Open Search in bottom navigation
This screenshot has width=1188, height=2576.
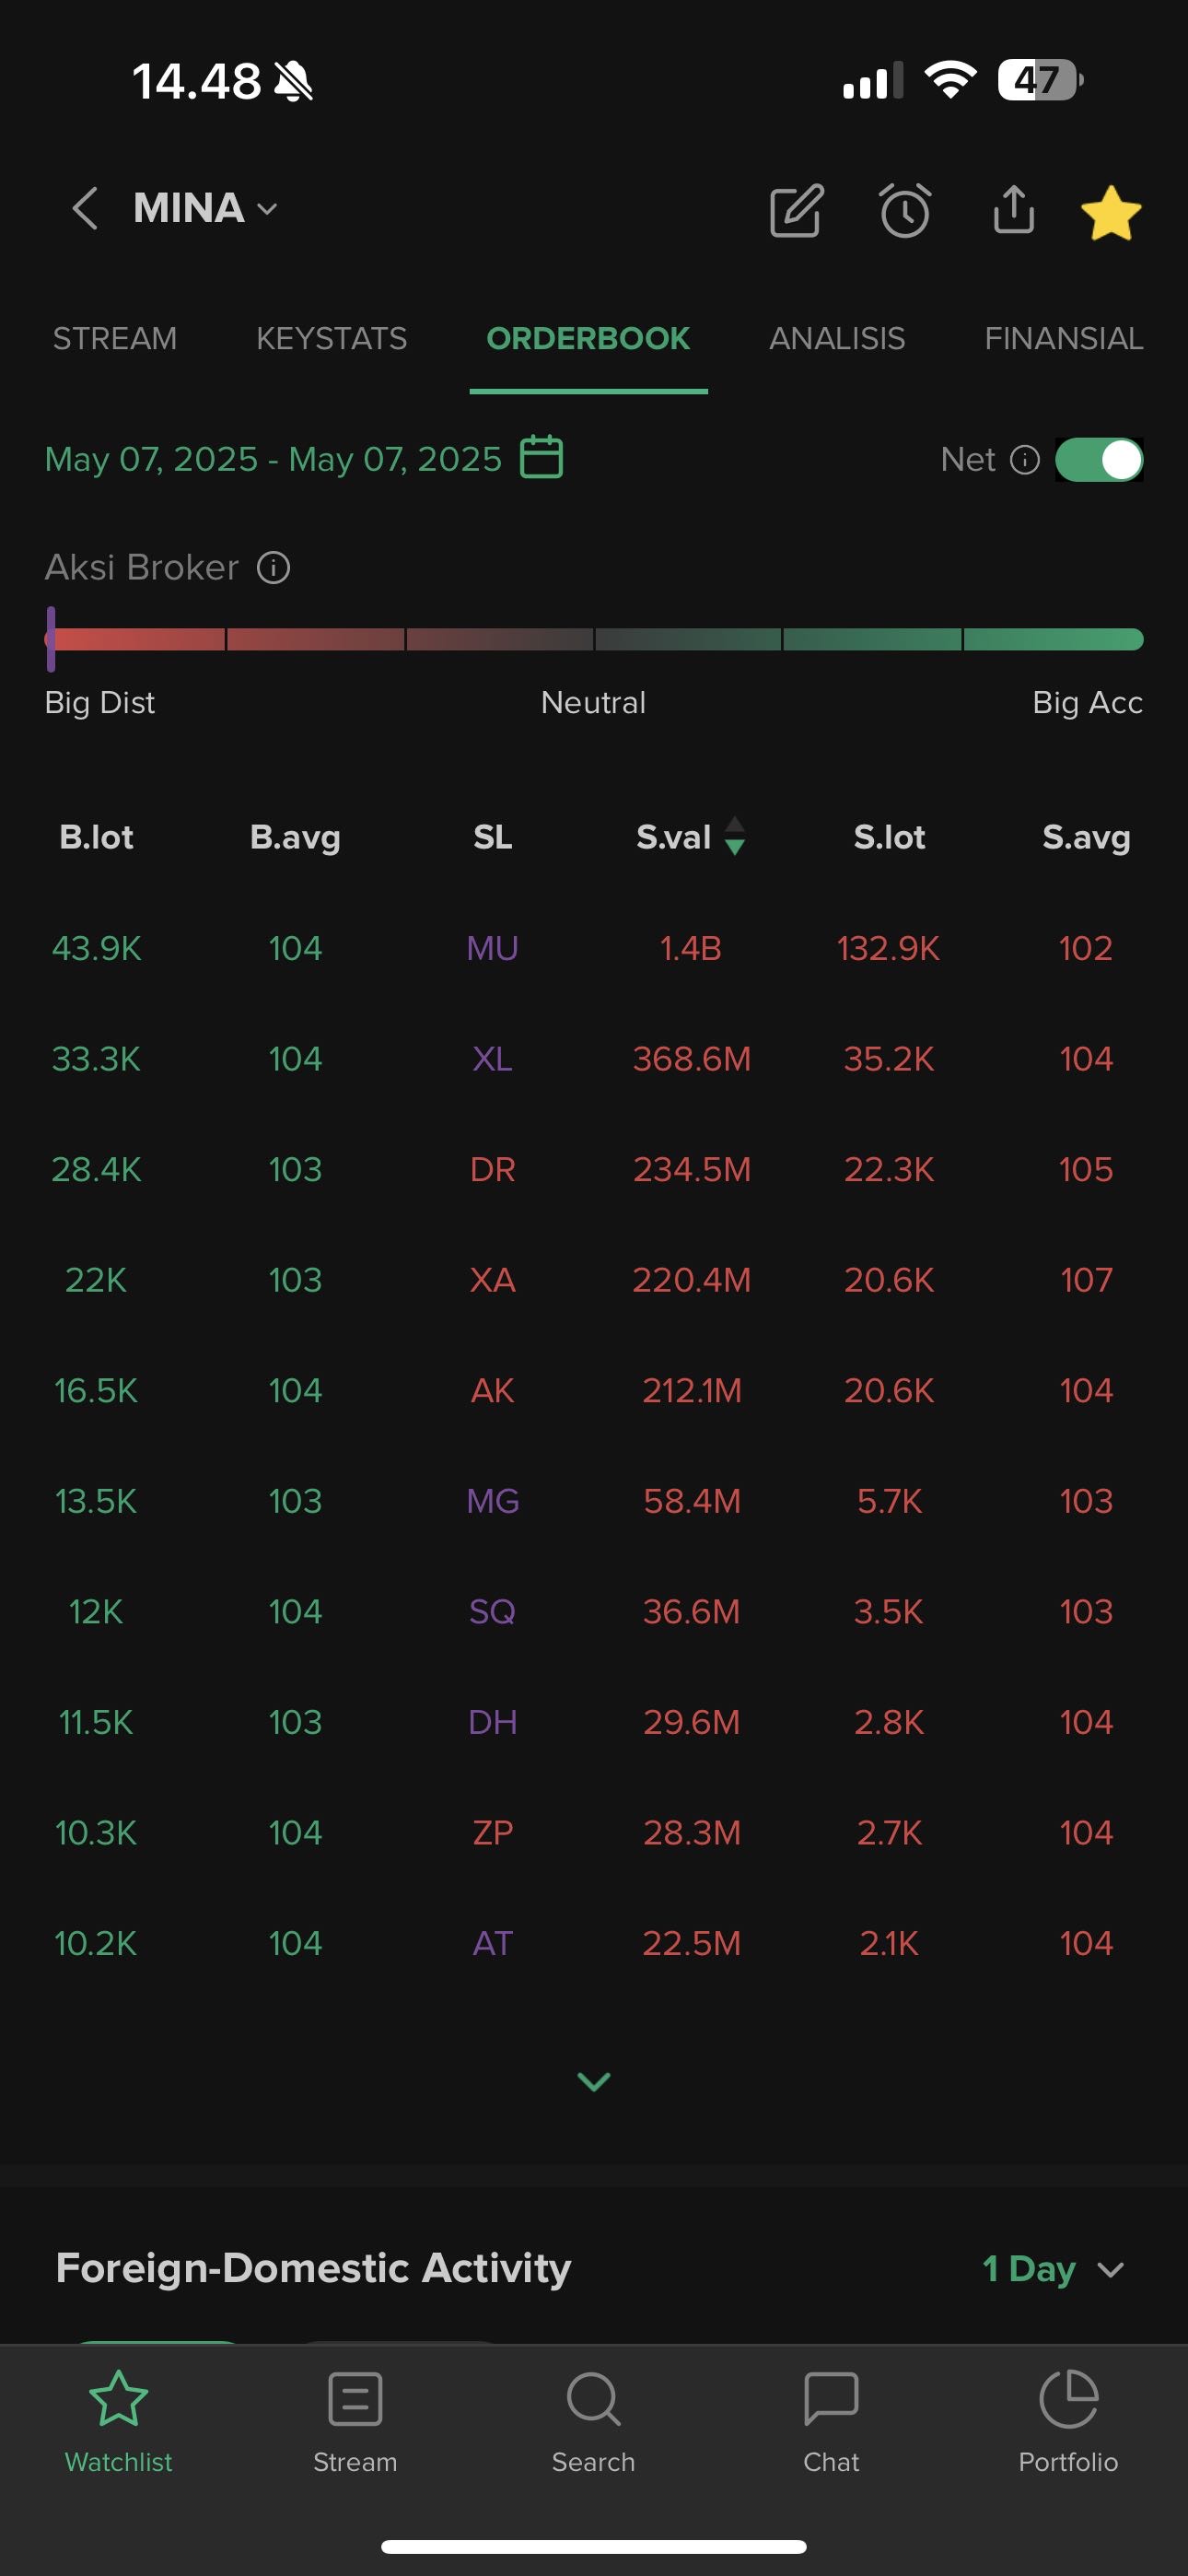coord(593,2419)
